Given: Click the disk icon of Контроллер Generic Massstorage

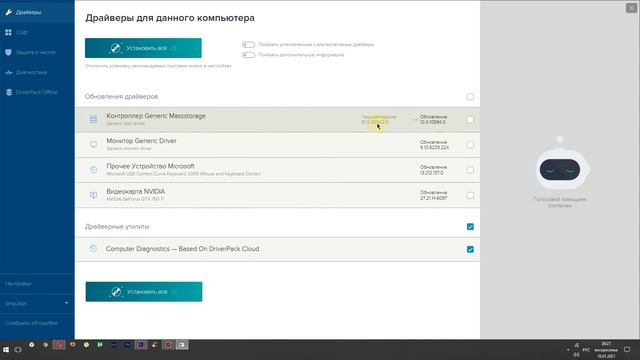Looking at the screenshot, I should click(x=93, y=119).
